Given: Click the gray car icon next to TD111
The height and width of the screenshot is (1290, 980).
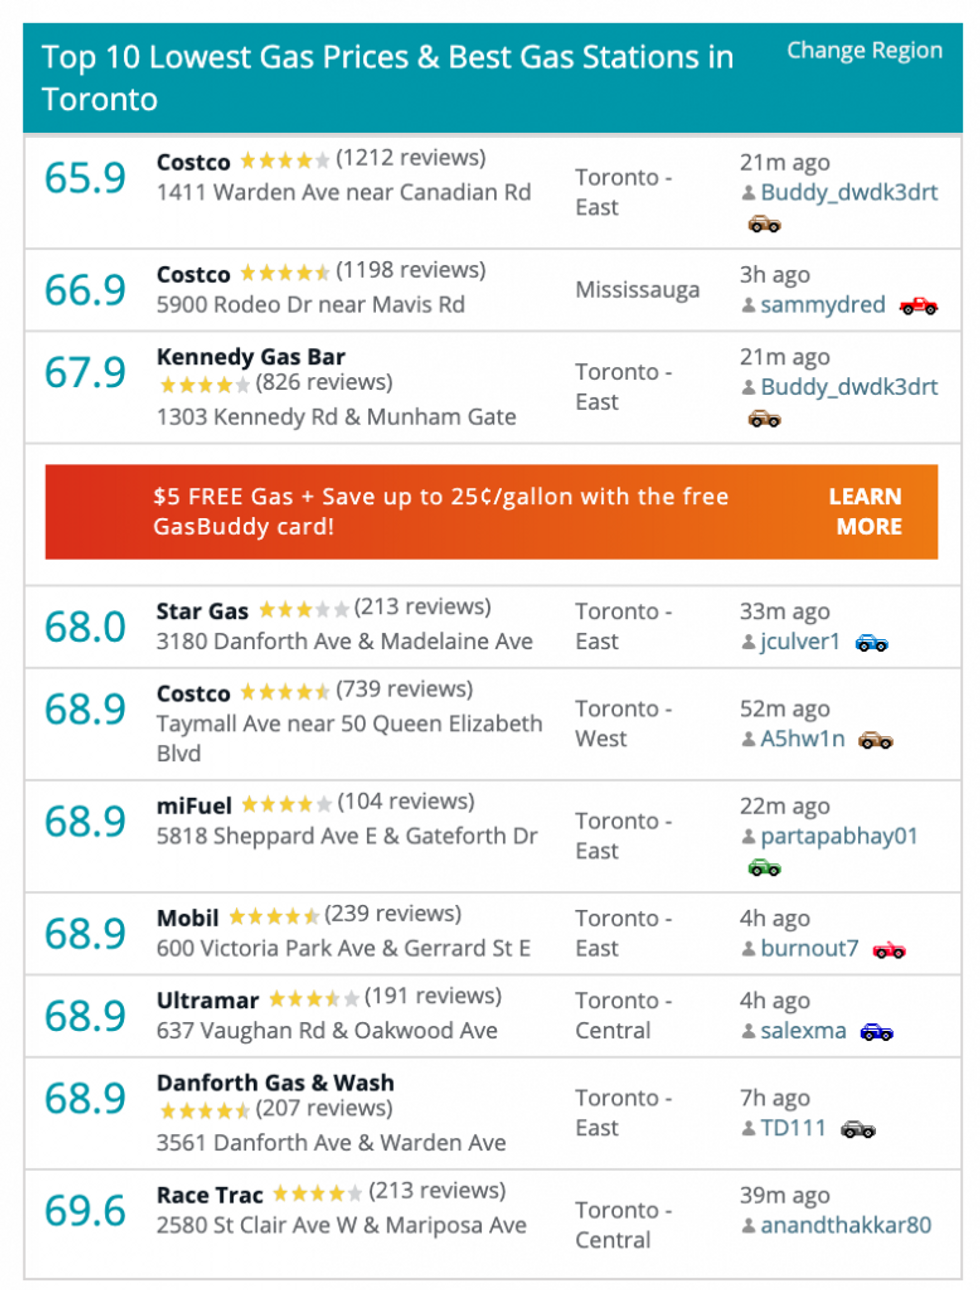Looking at the screenshot, I should click(x=858, y=1130).
